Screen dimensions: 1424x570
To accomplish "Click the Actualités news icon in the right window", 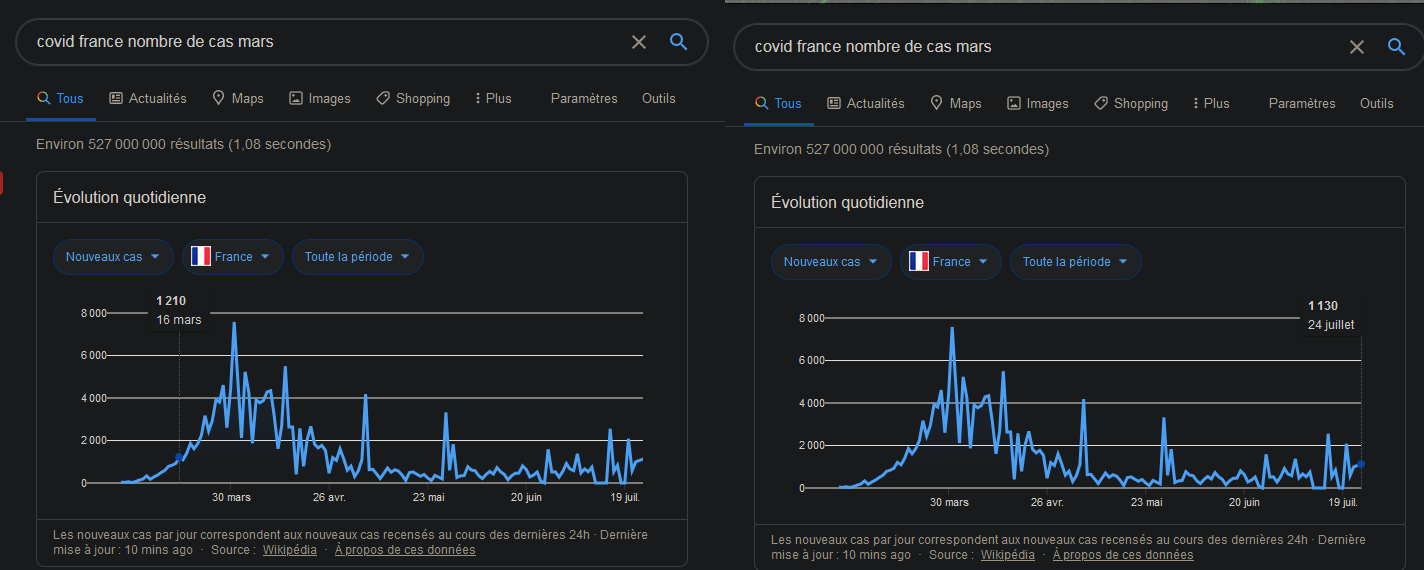I will (834, 103).
